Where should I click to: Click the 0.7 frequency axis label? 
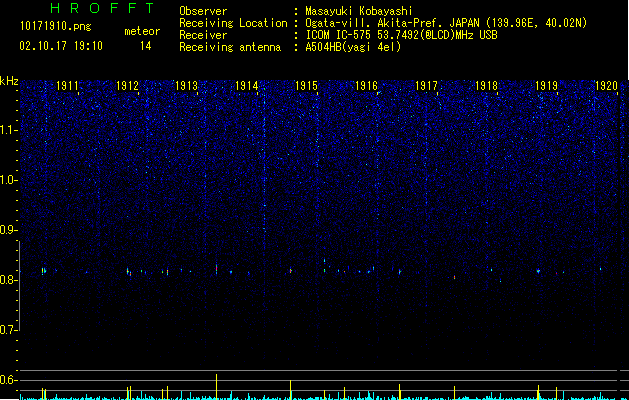[9, 330]
